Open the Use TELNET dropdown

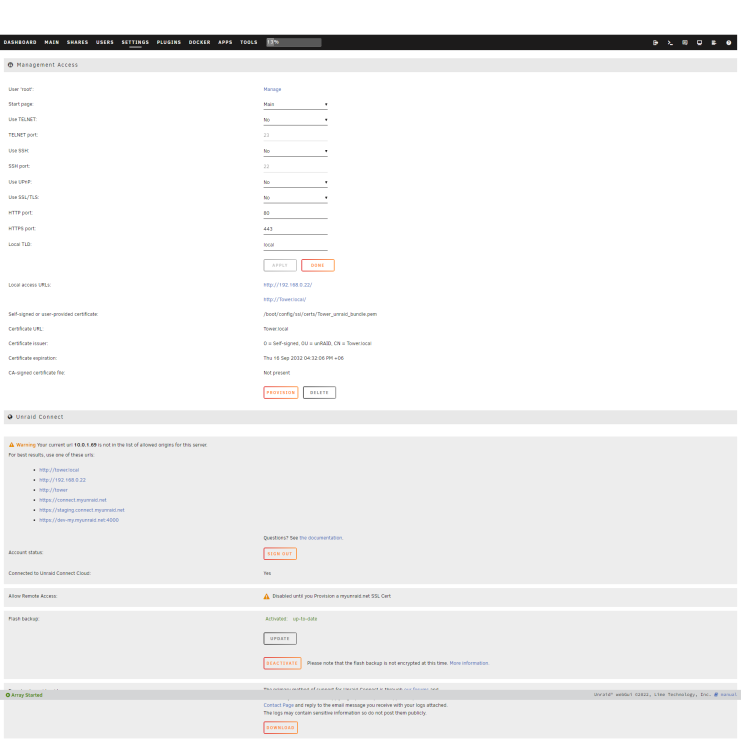click(295, 120)
